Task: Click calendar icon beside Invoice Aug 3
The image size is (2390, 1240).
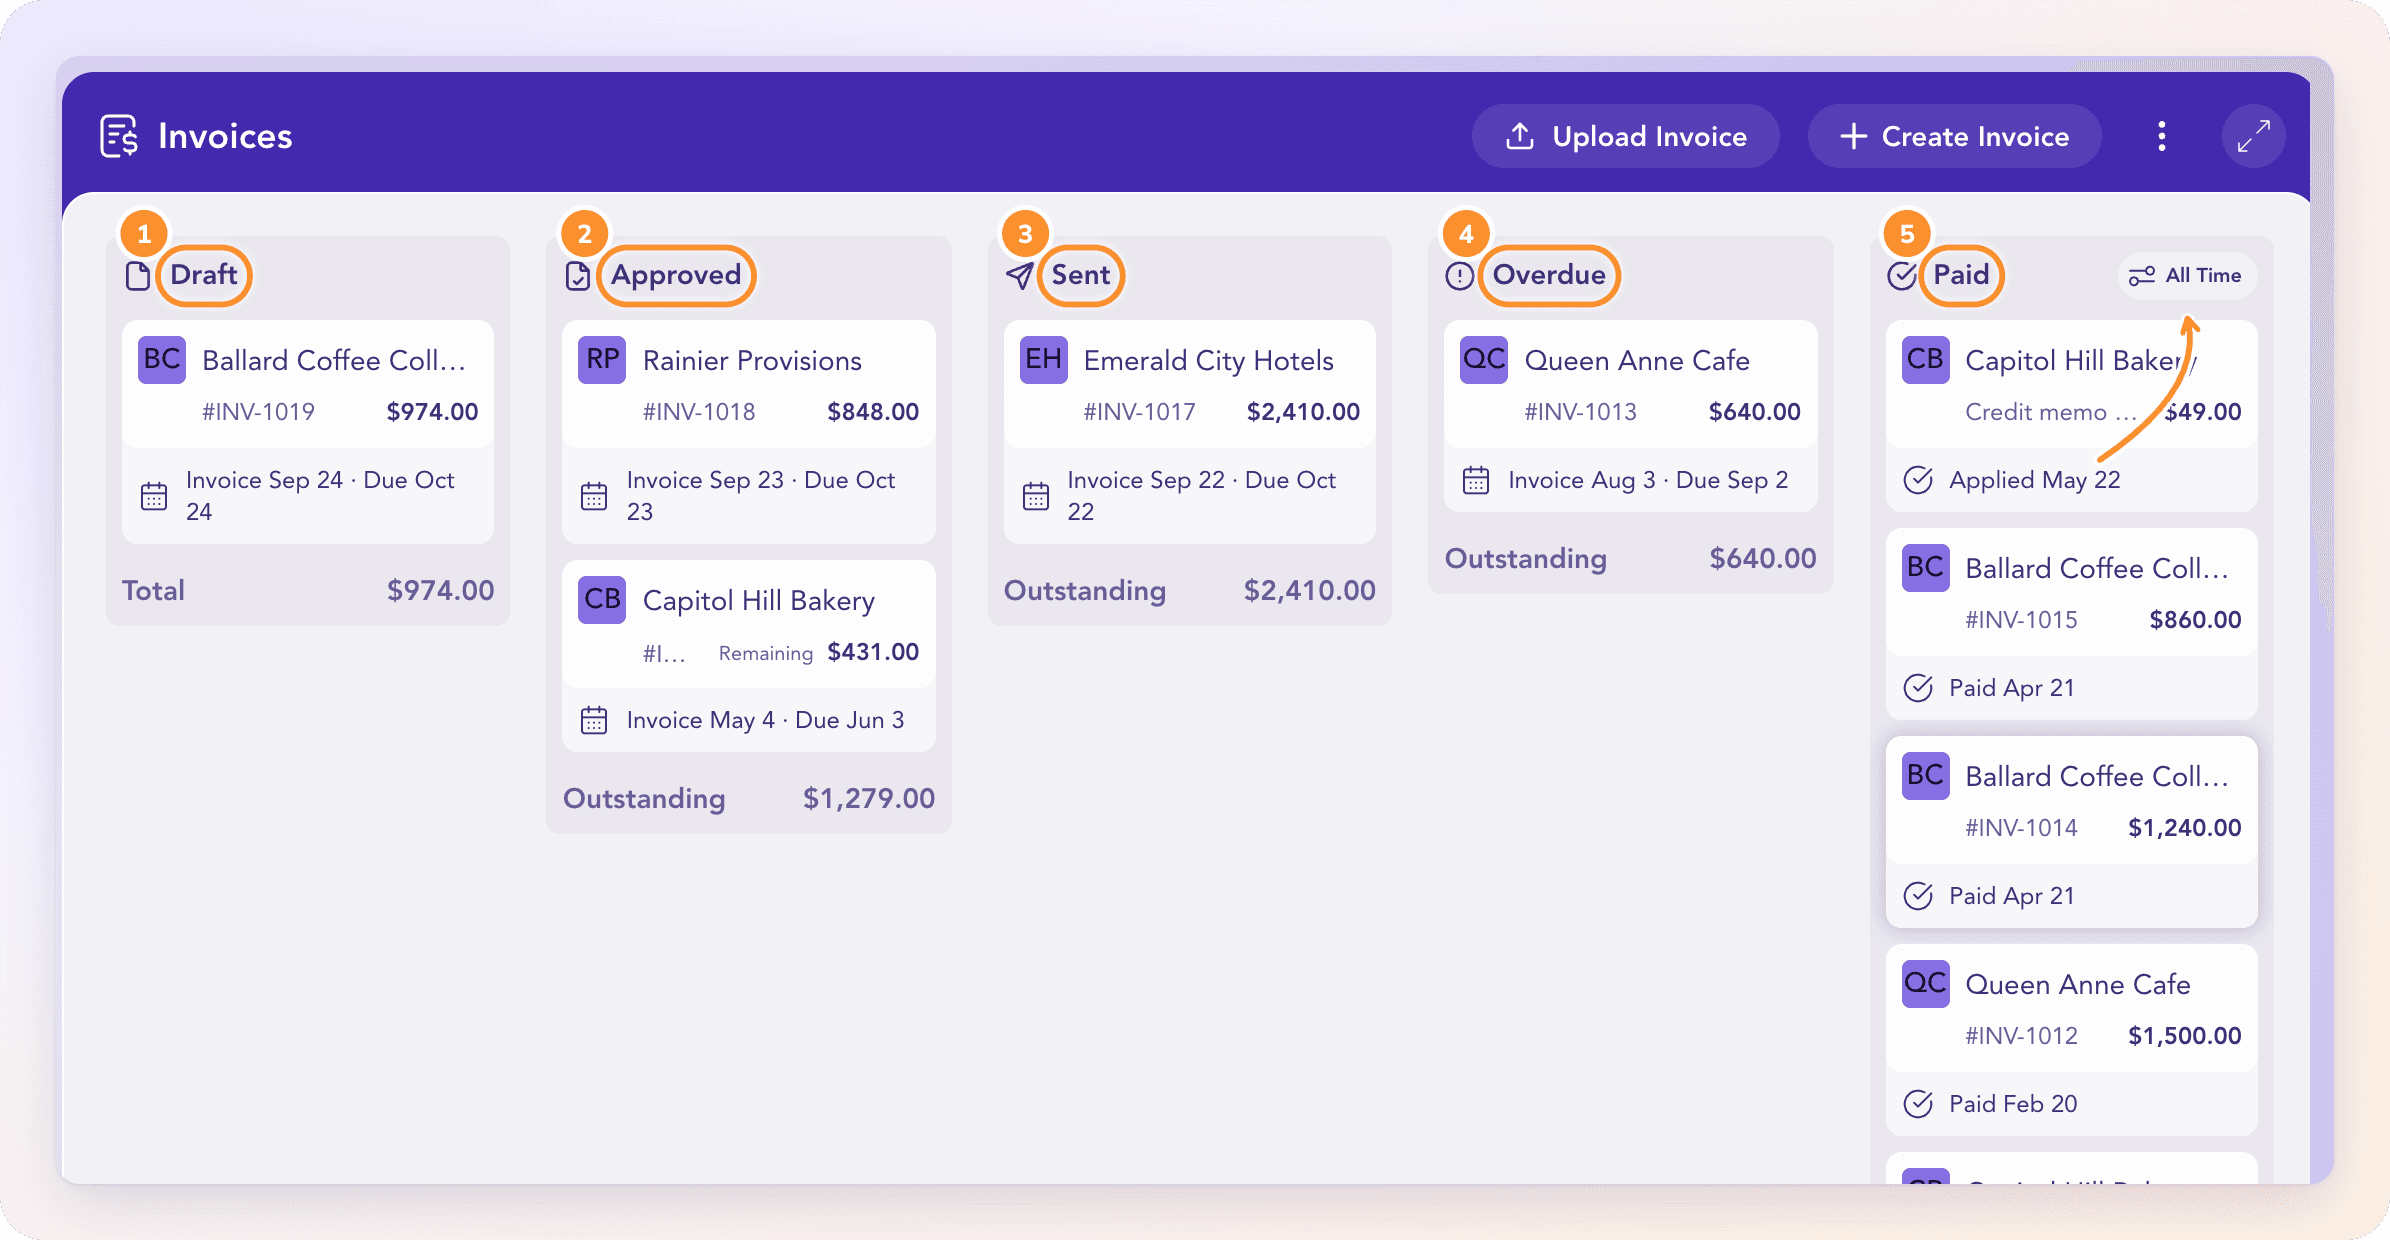Action: pos(1476,481)
